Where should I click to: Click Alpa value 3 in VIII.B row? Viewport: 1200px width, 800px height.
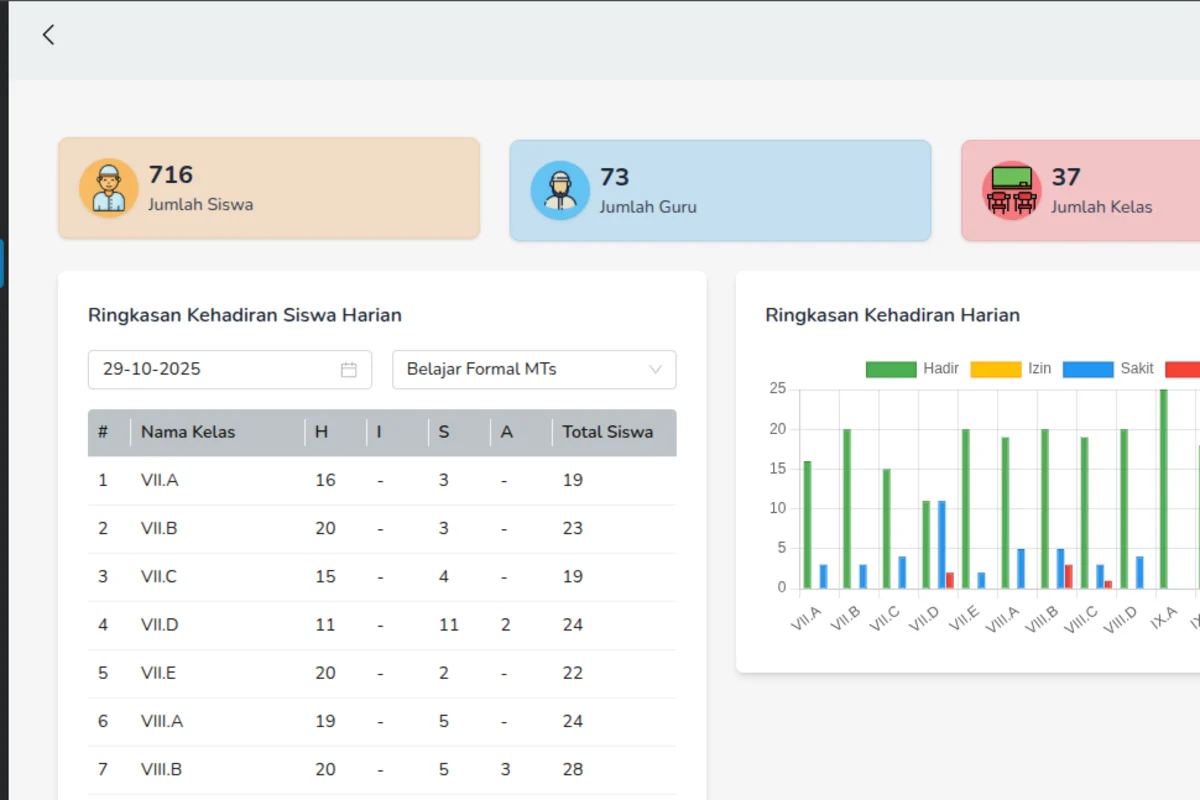[x=505, y=769]
